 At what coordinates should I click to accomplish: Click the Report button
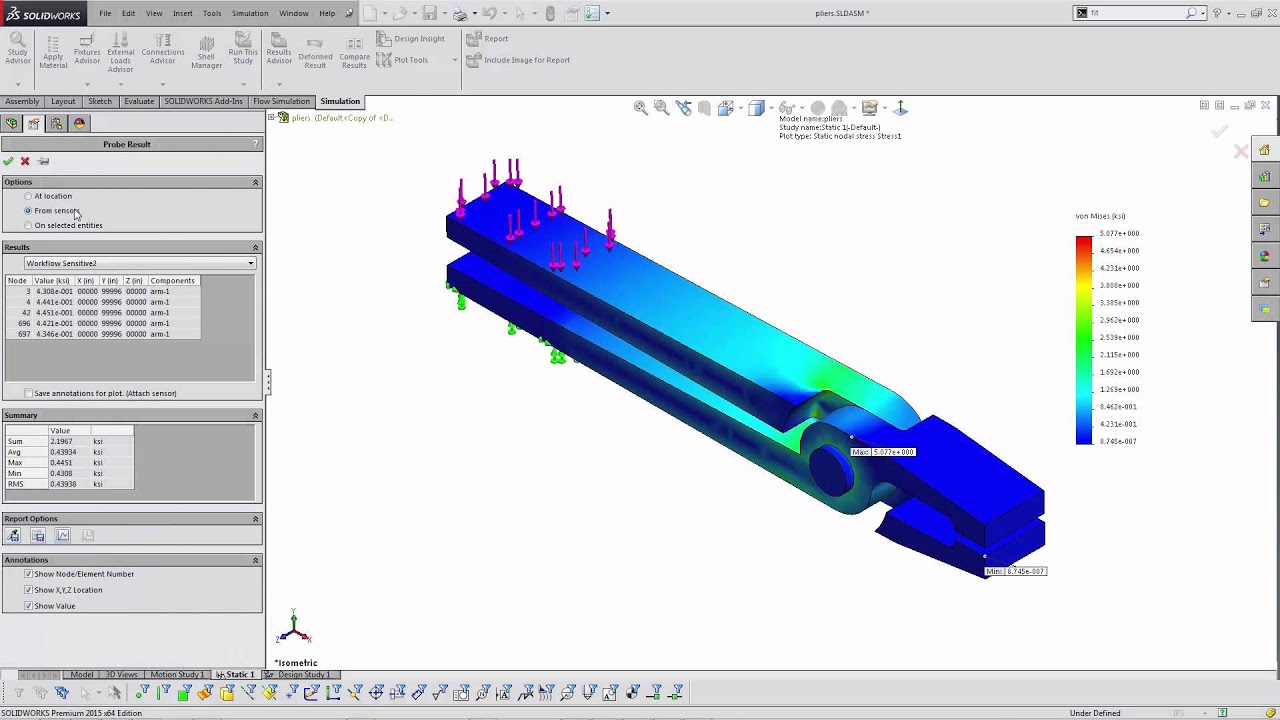[488, 39]
